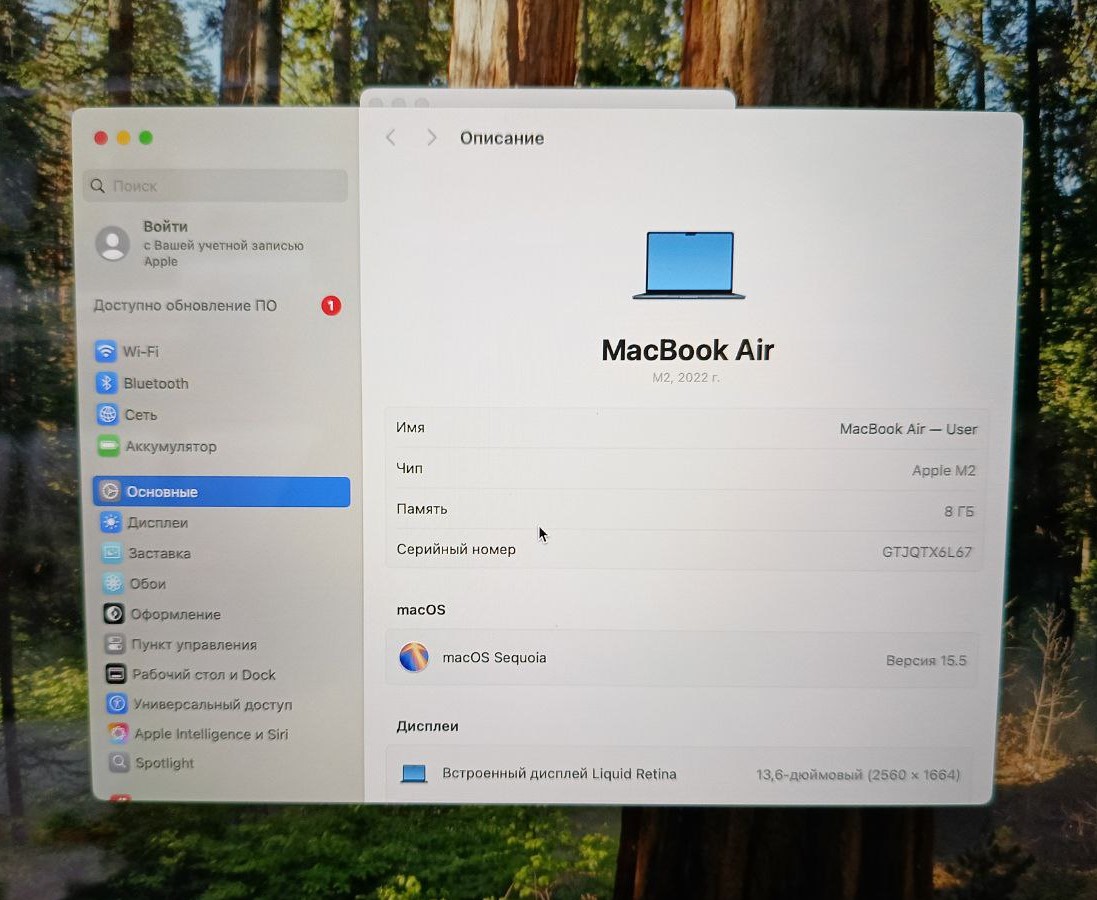Click the Обои flower icon
Viewport: 1097px width, 900px height.
[x=113, y=583]
